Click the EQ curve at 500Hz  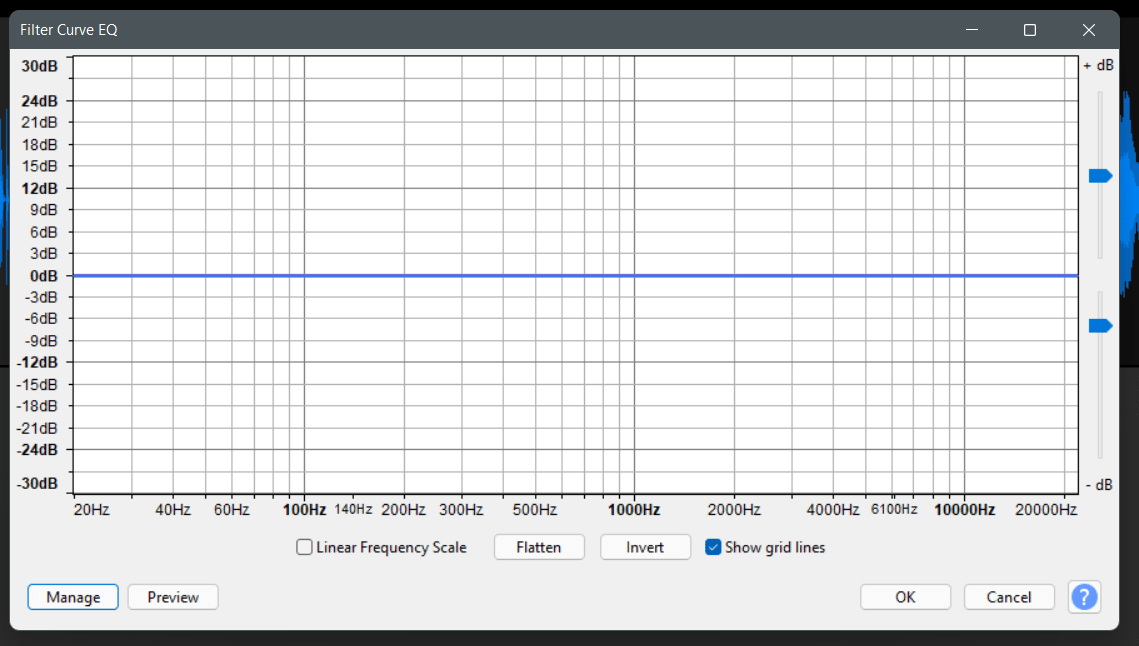536,275
